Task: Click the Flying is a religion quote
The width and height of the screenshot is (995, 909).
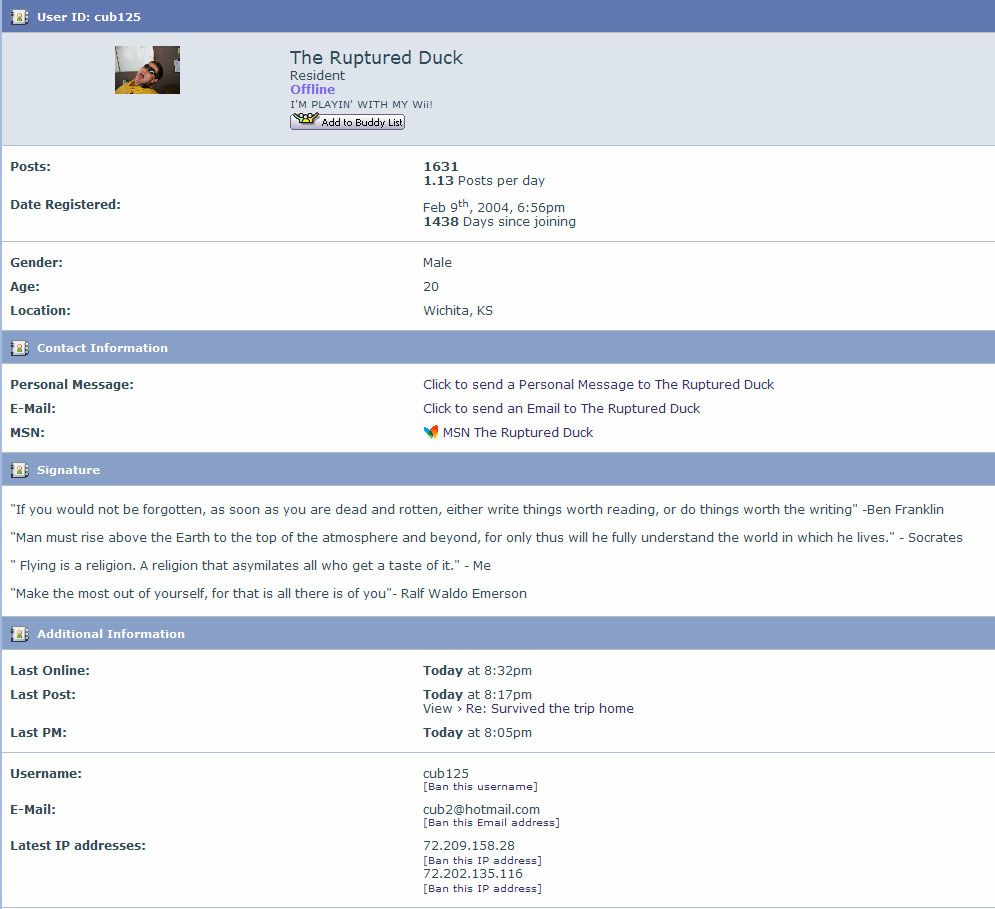Action: point(251,566)
